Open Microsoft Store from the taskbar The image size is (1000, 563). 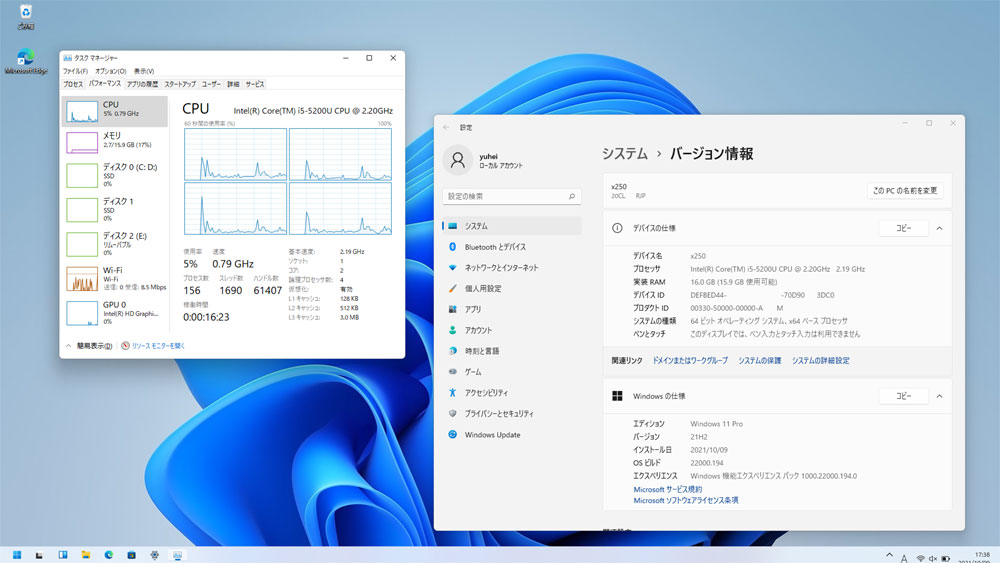click(x=131, y=555)
